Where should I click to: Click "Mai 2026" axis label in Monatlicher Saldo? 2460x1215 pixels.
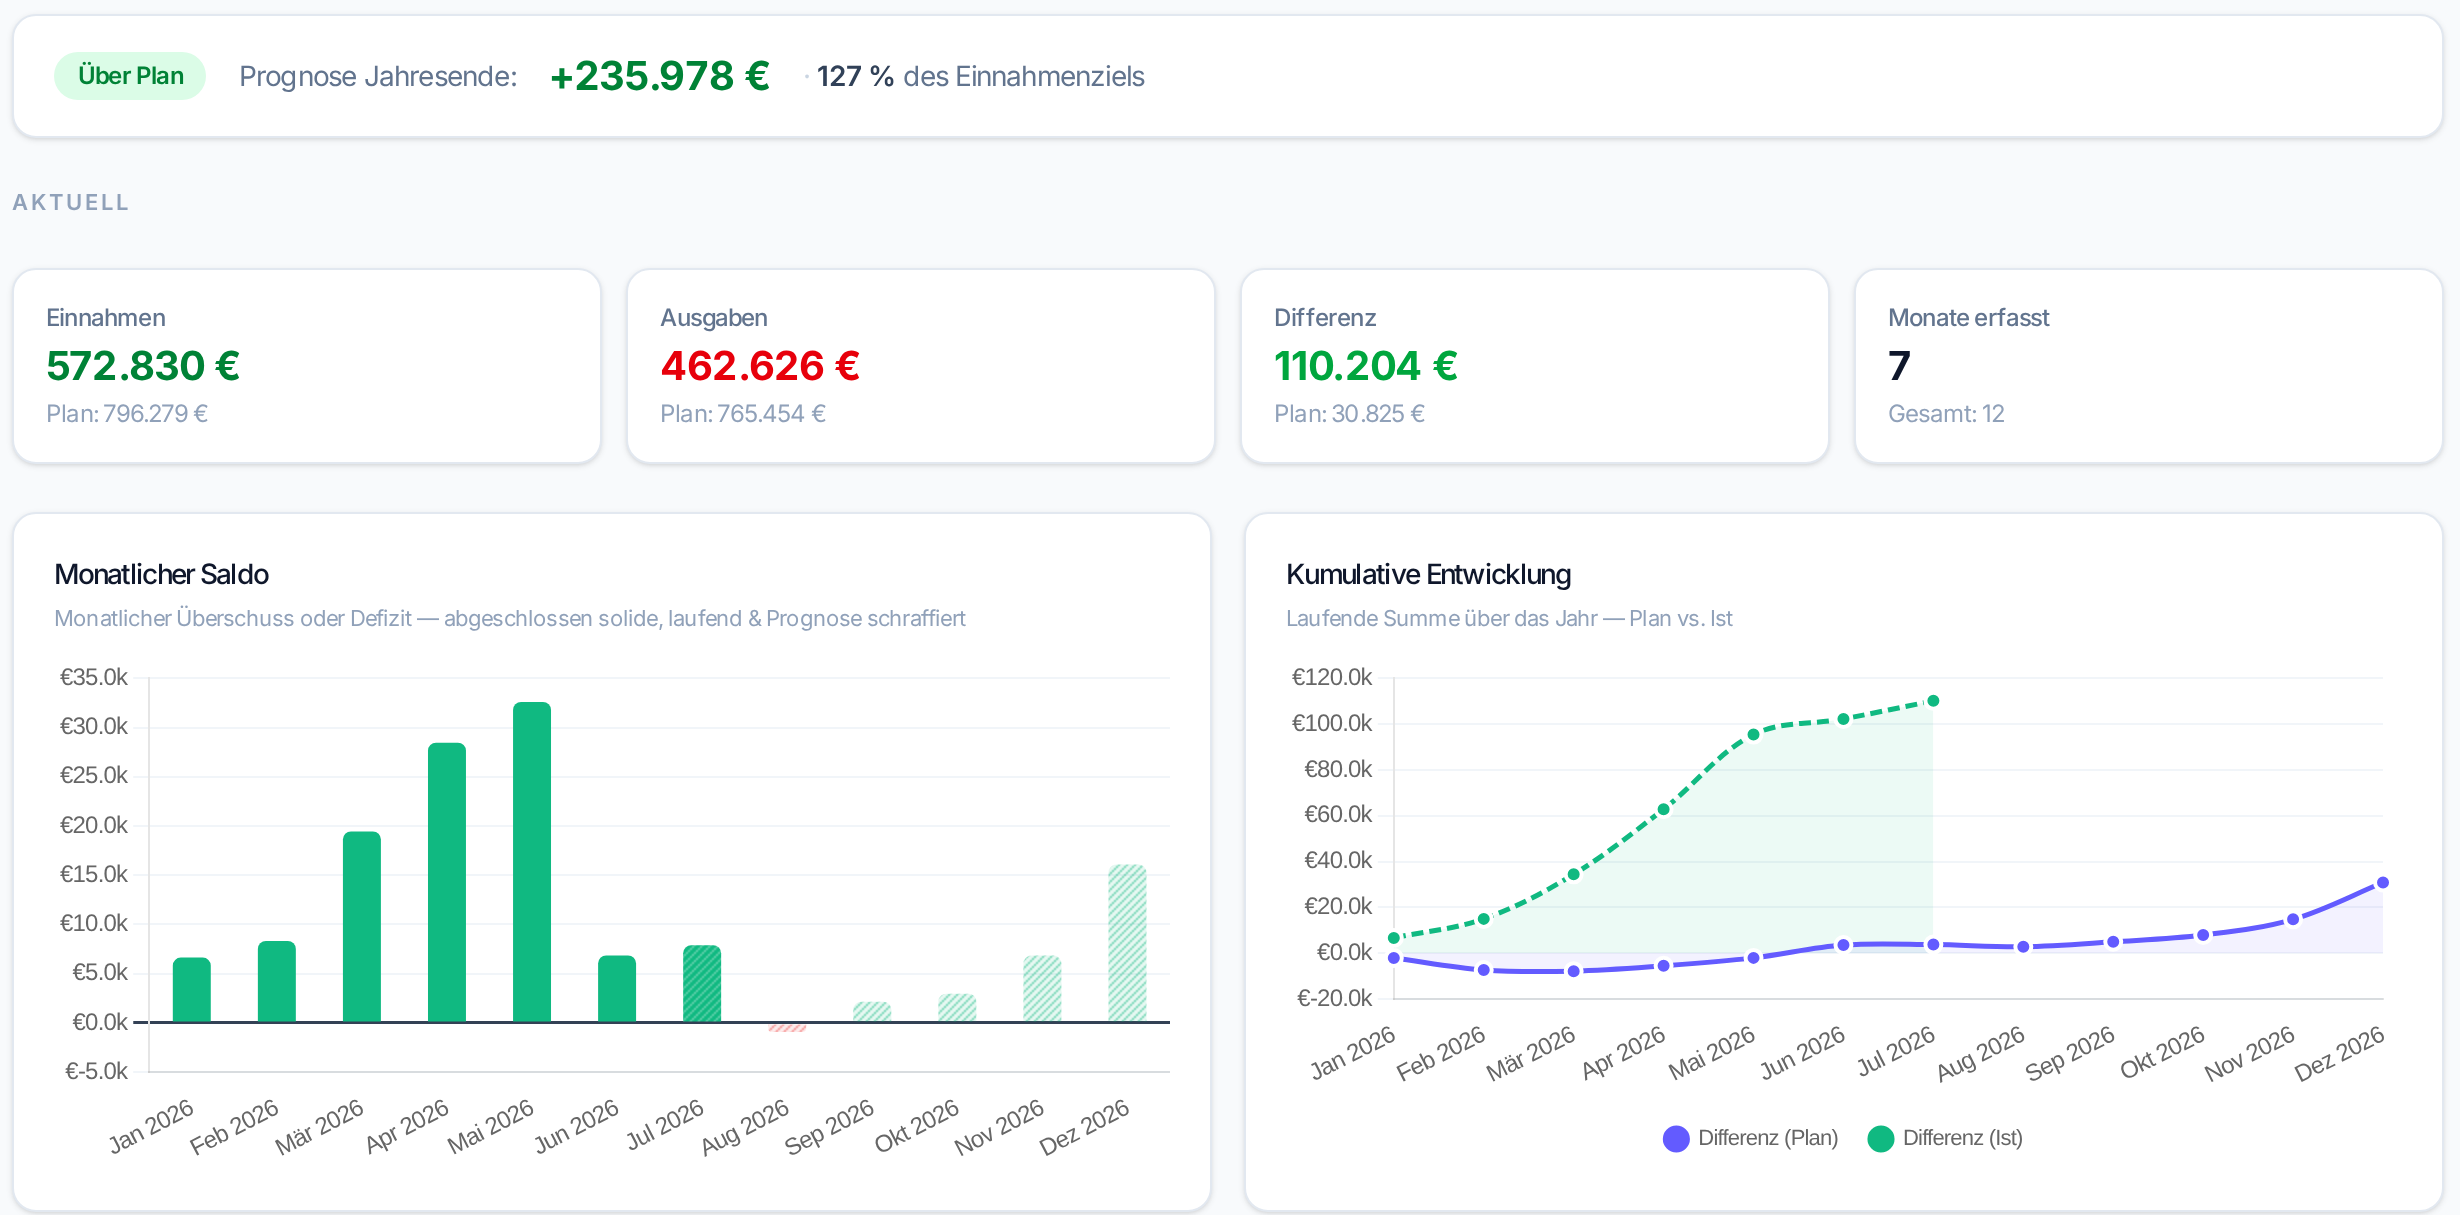coord(491,1126)
